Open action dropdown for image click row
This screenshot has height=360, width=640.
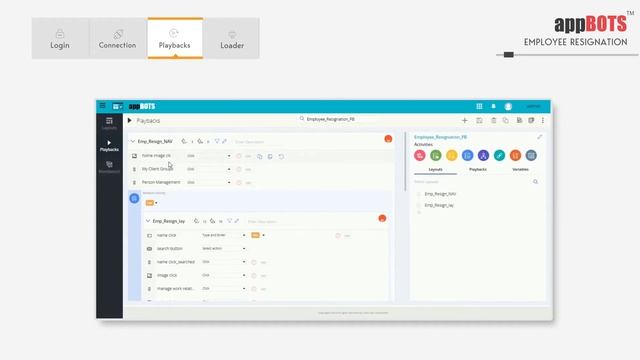click(x=224, y=276)
